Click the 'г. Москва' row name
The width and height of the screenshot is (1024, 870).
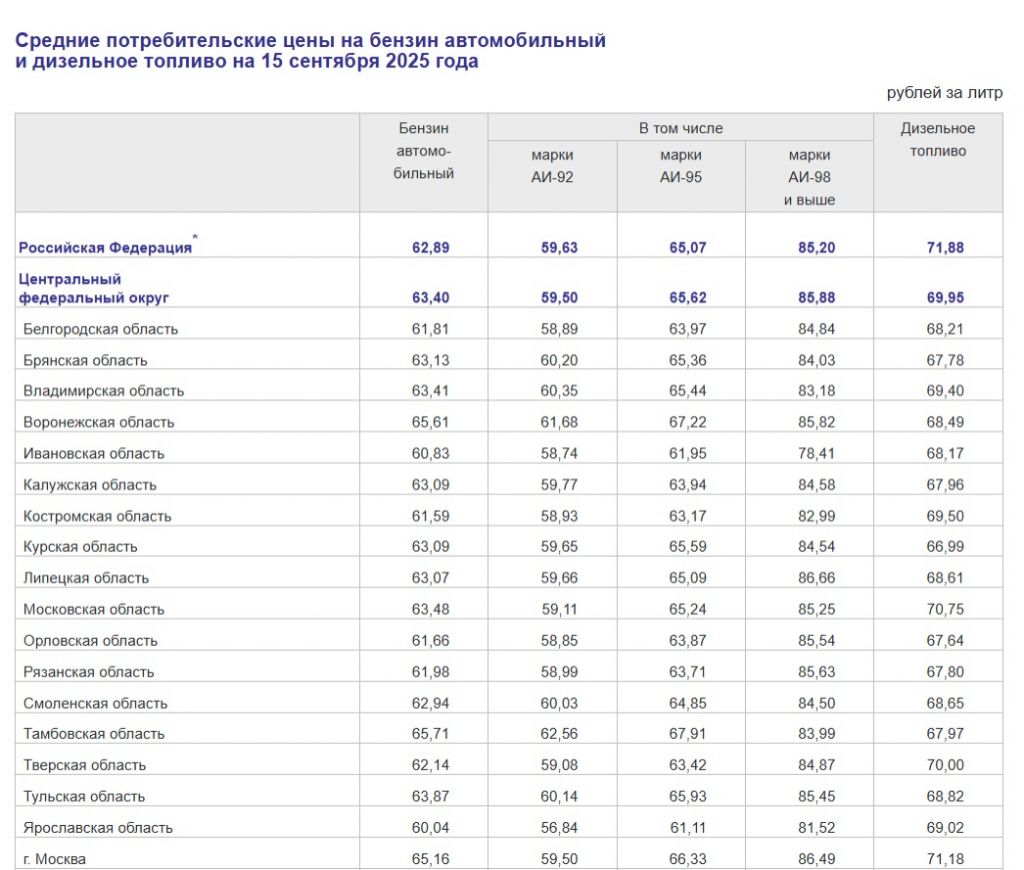(x=55, y=860)
